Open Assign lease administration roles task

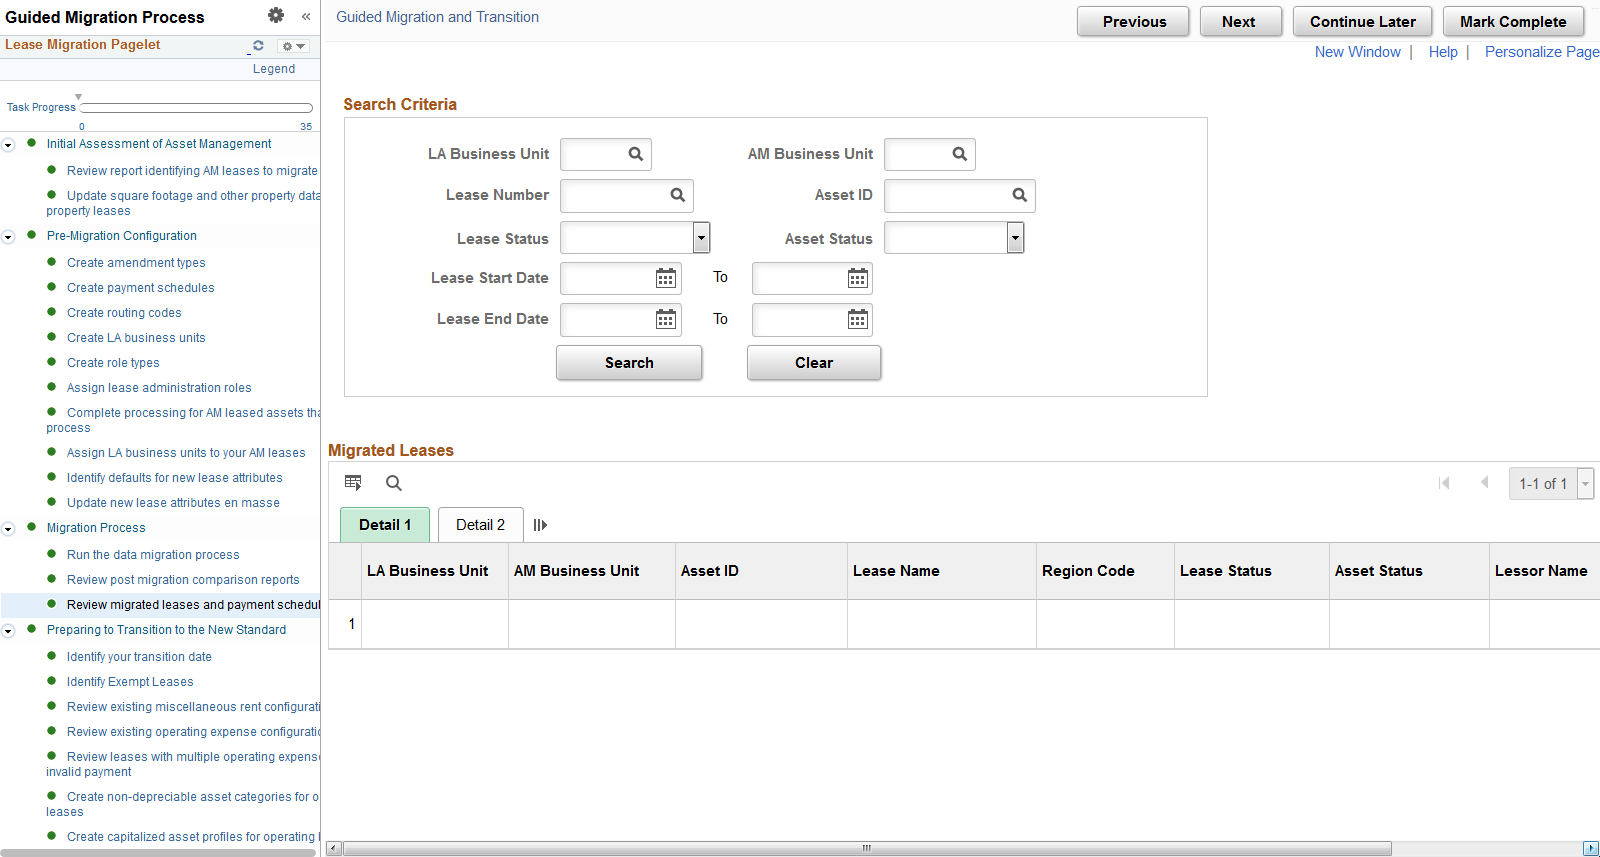[159, 388]
